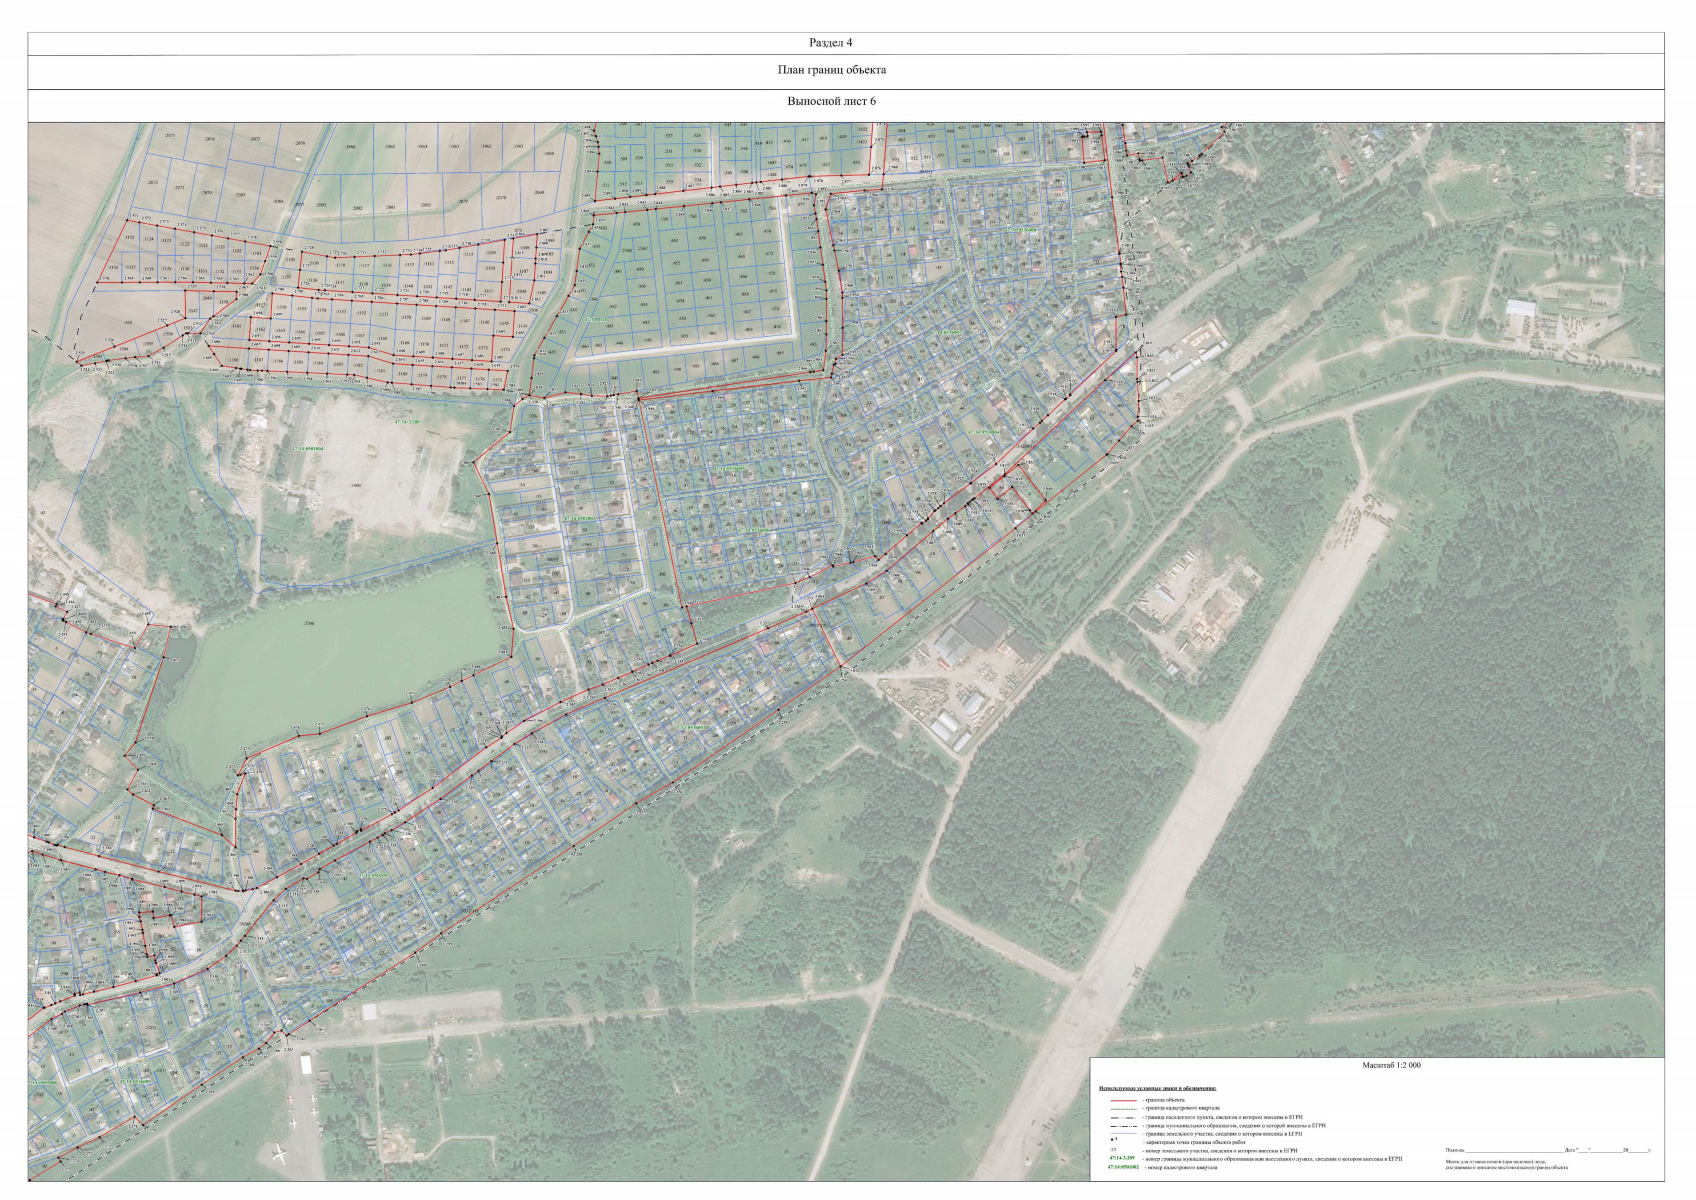The width and height of the screenshot is (1696, 1200).
Task: Click the red line sample for "граница объекта"
Action: [x=1123, y=1100]
